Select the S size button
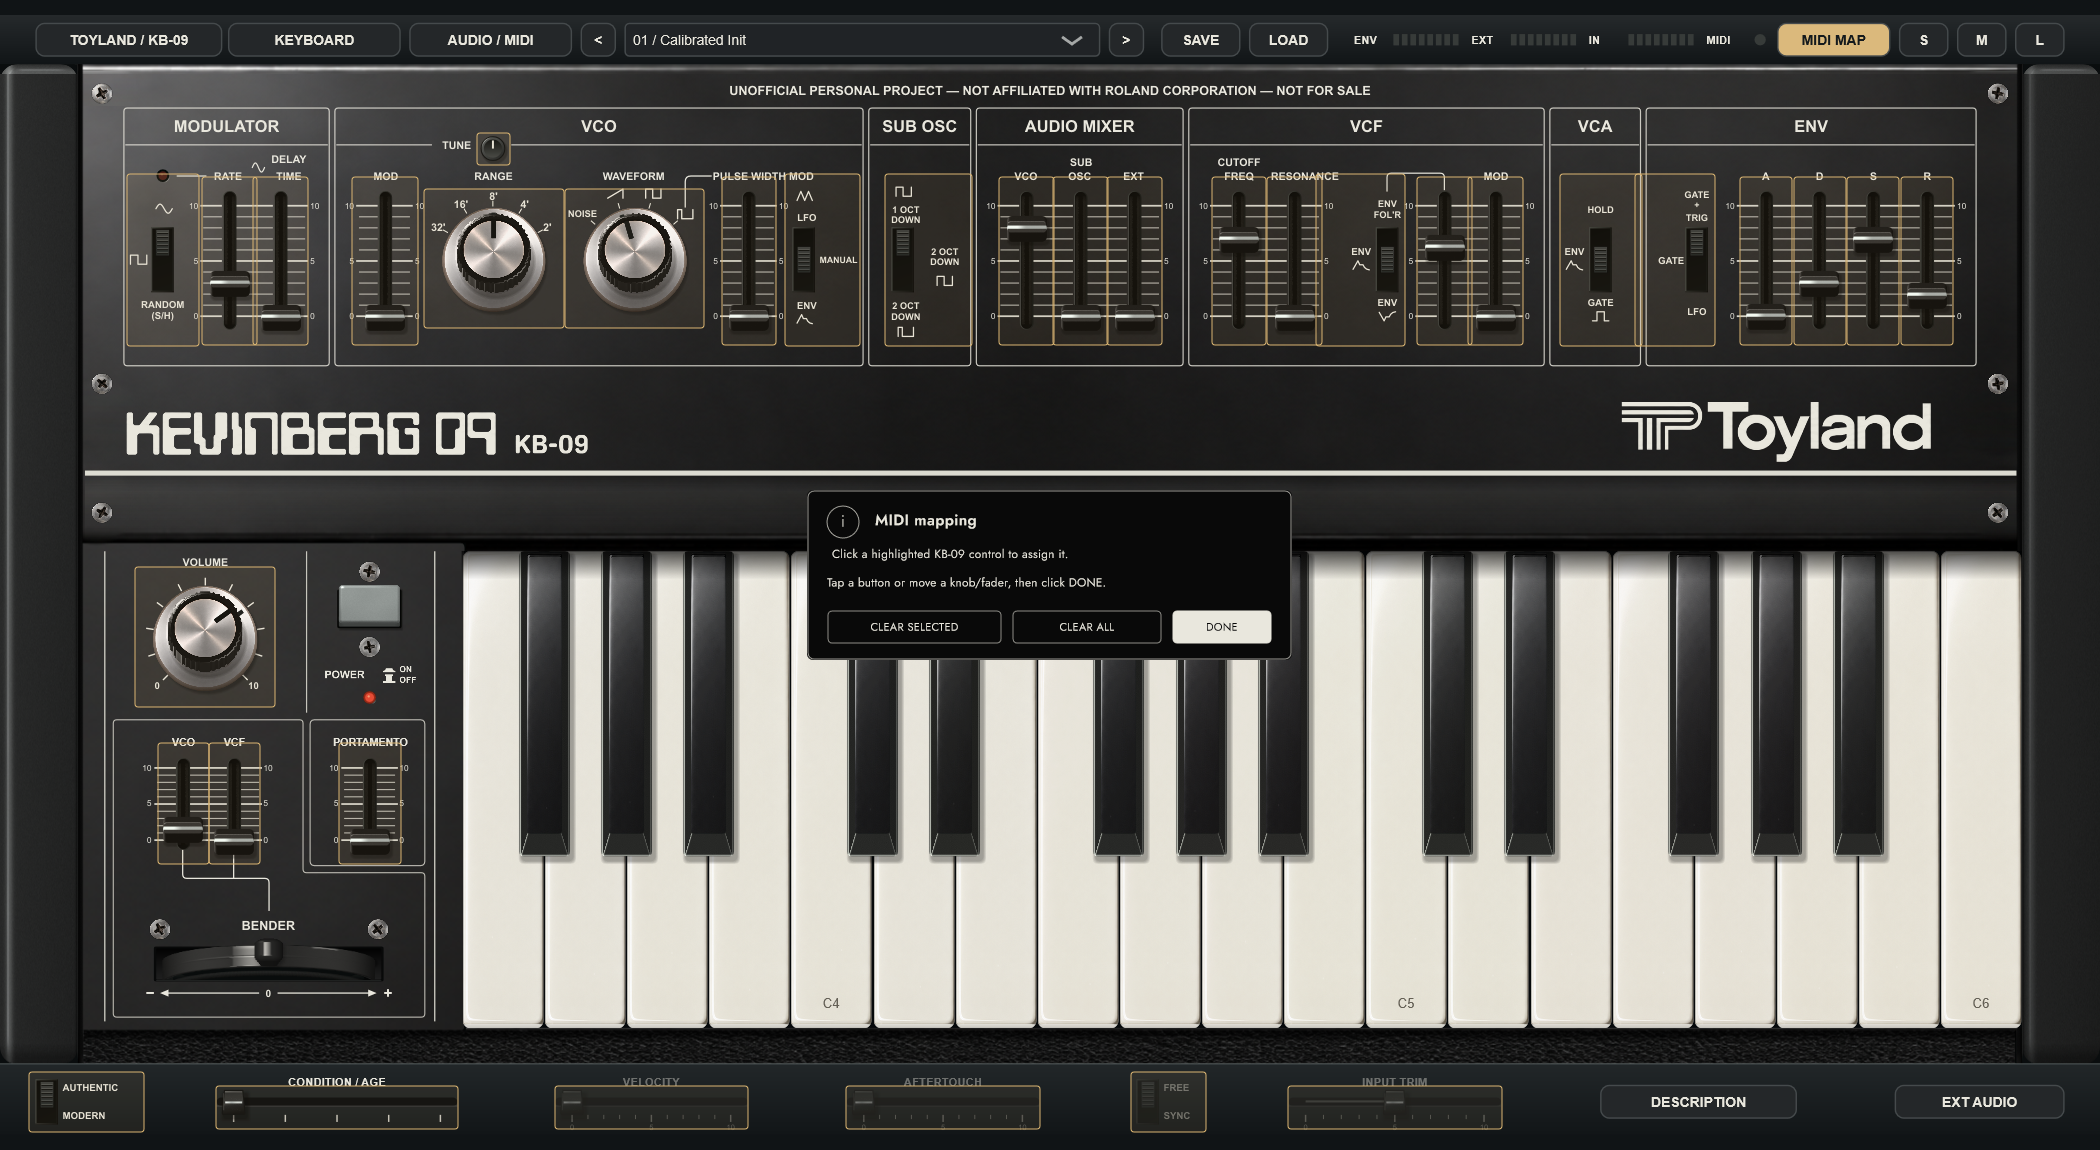2100x1150 pixels. tap(1923, 40)
